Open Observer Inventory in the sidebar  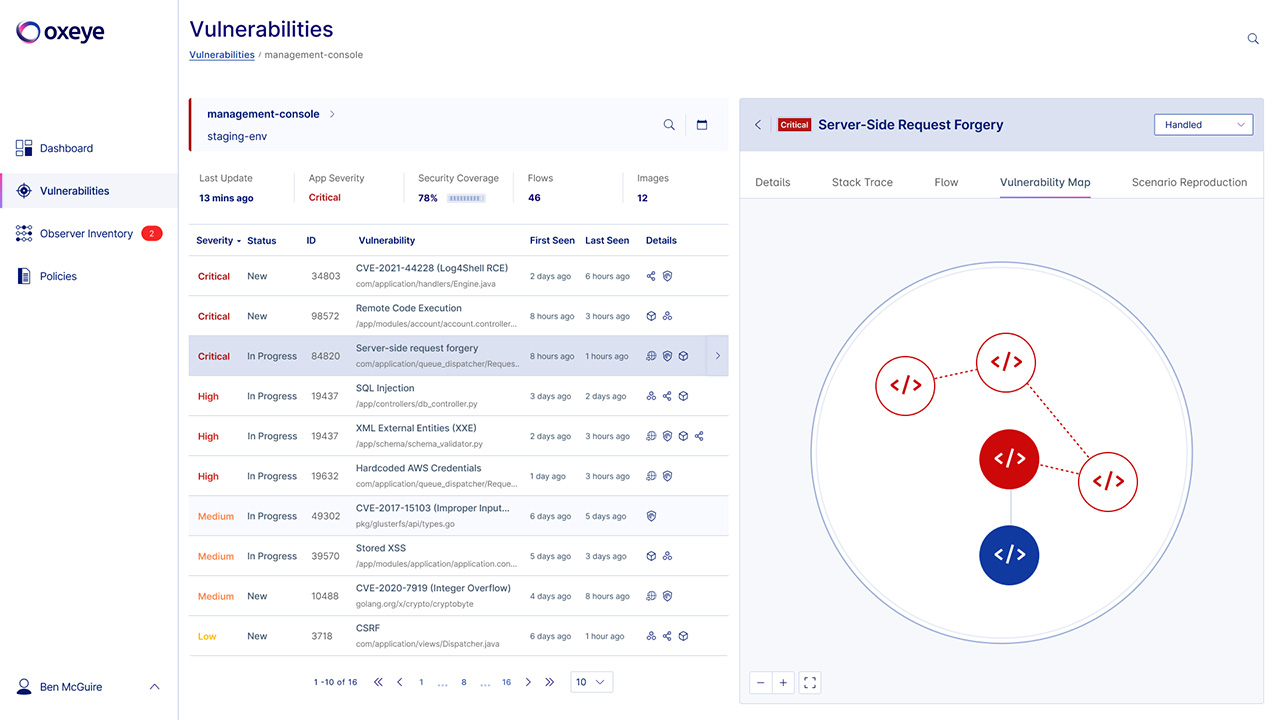pos(86,234)
